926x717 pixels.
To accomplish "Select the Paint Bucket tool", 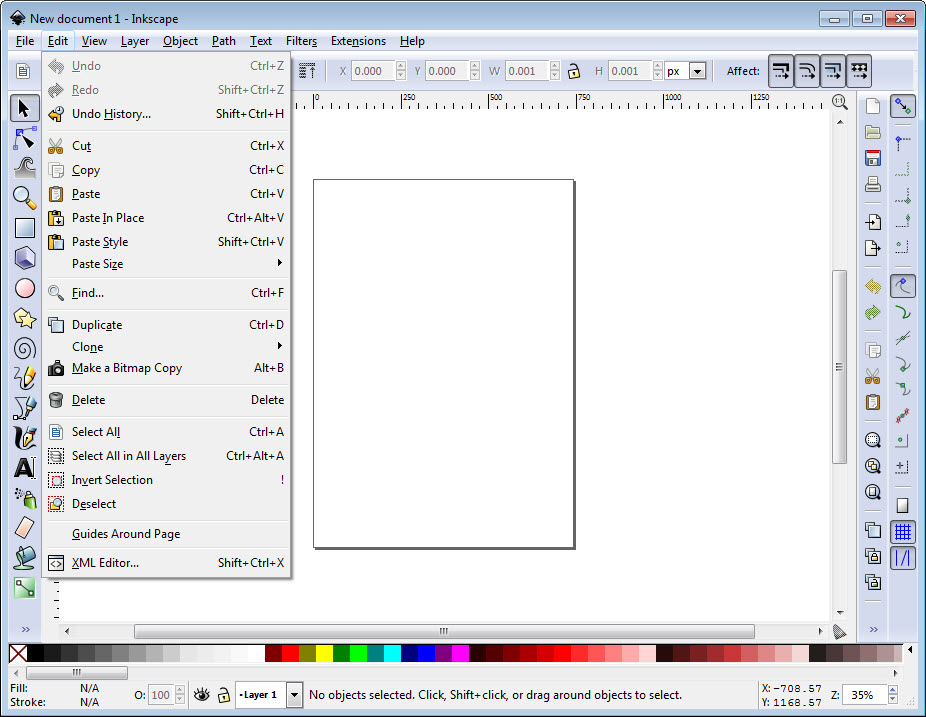I will tap(24, 558).
